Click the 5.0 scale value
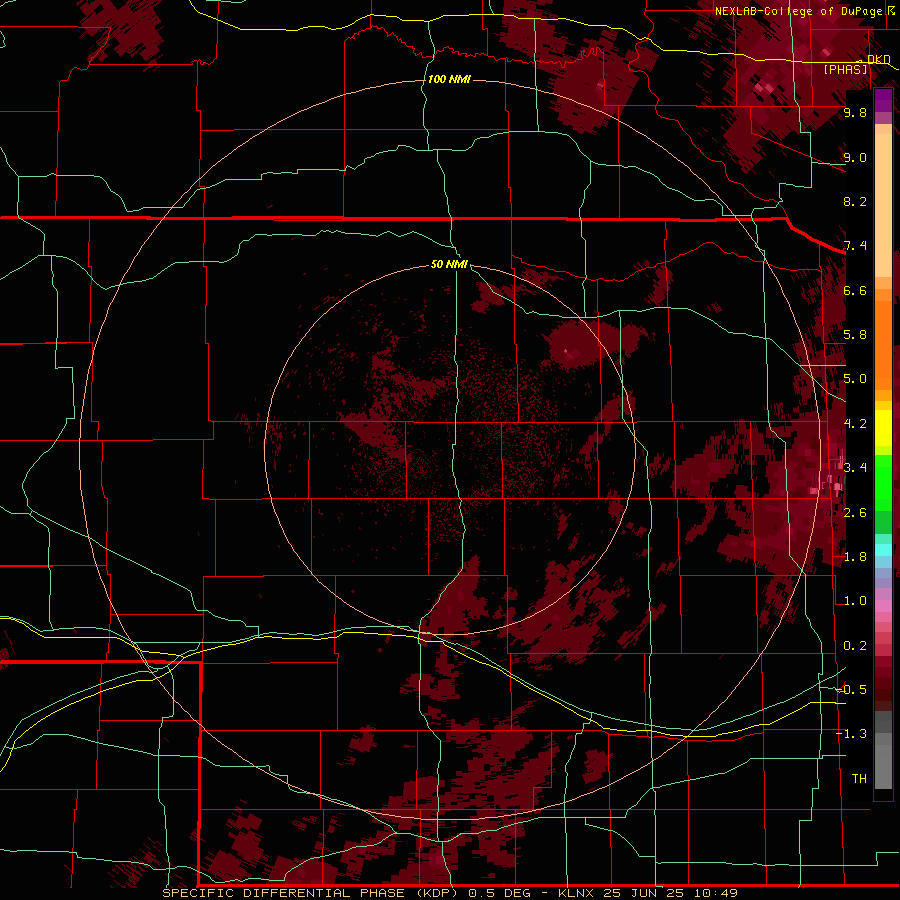Screen dimensions: 900x900 point(855,379)
